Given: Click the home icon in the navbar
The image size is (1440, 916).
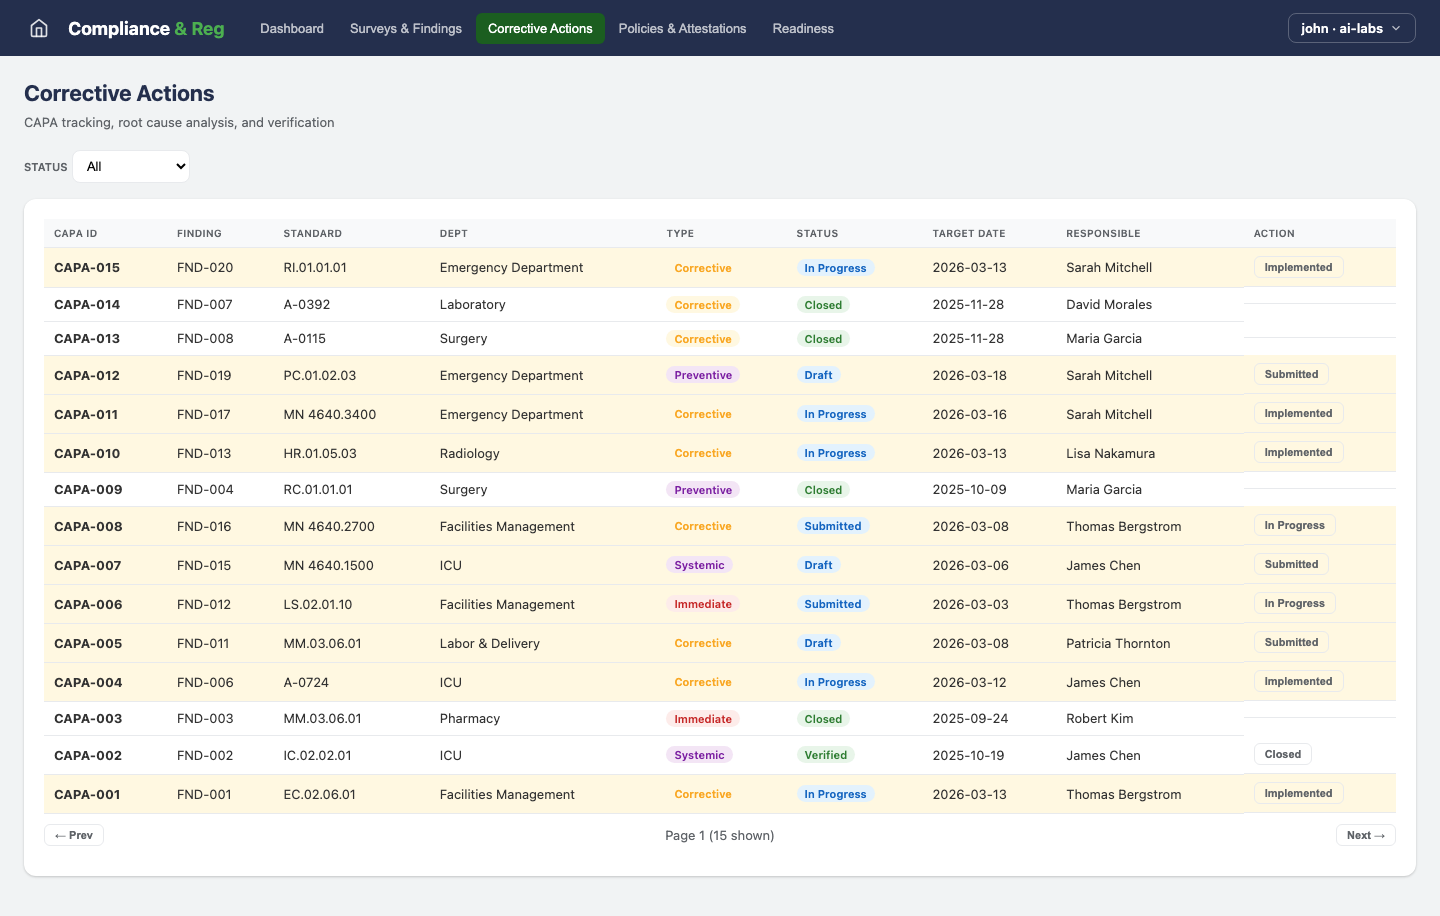Looking at the screenshot, I should click(x=38, y=28).
